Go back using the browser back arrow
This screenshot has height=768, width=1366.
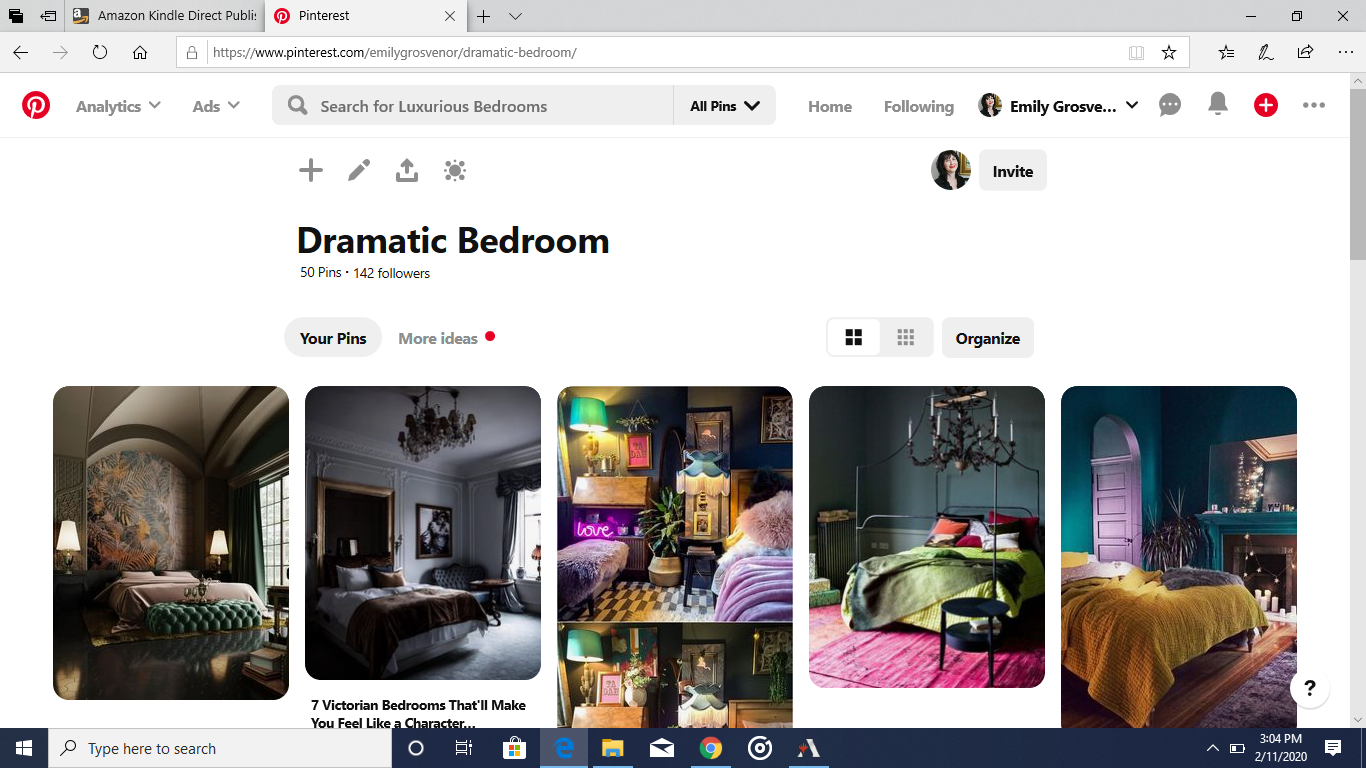(x=20, y=52)
